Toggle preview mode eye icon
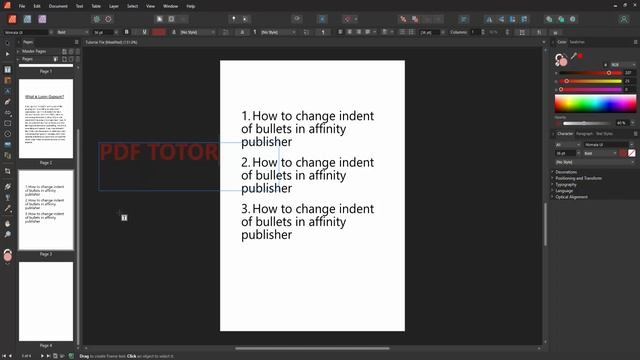The image size is (640, 360). coord(297,19)
